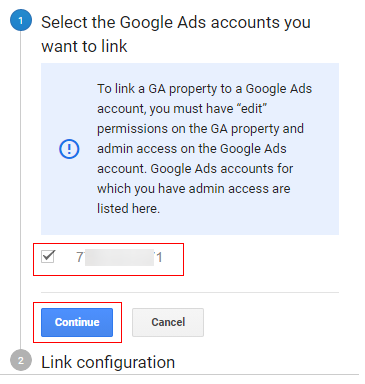Click 'admin access on the Google Ads' notice line

coord(192,149)
